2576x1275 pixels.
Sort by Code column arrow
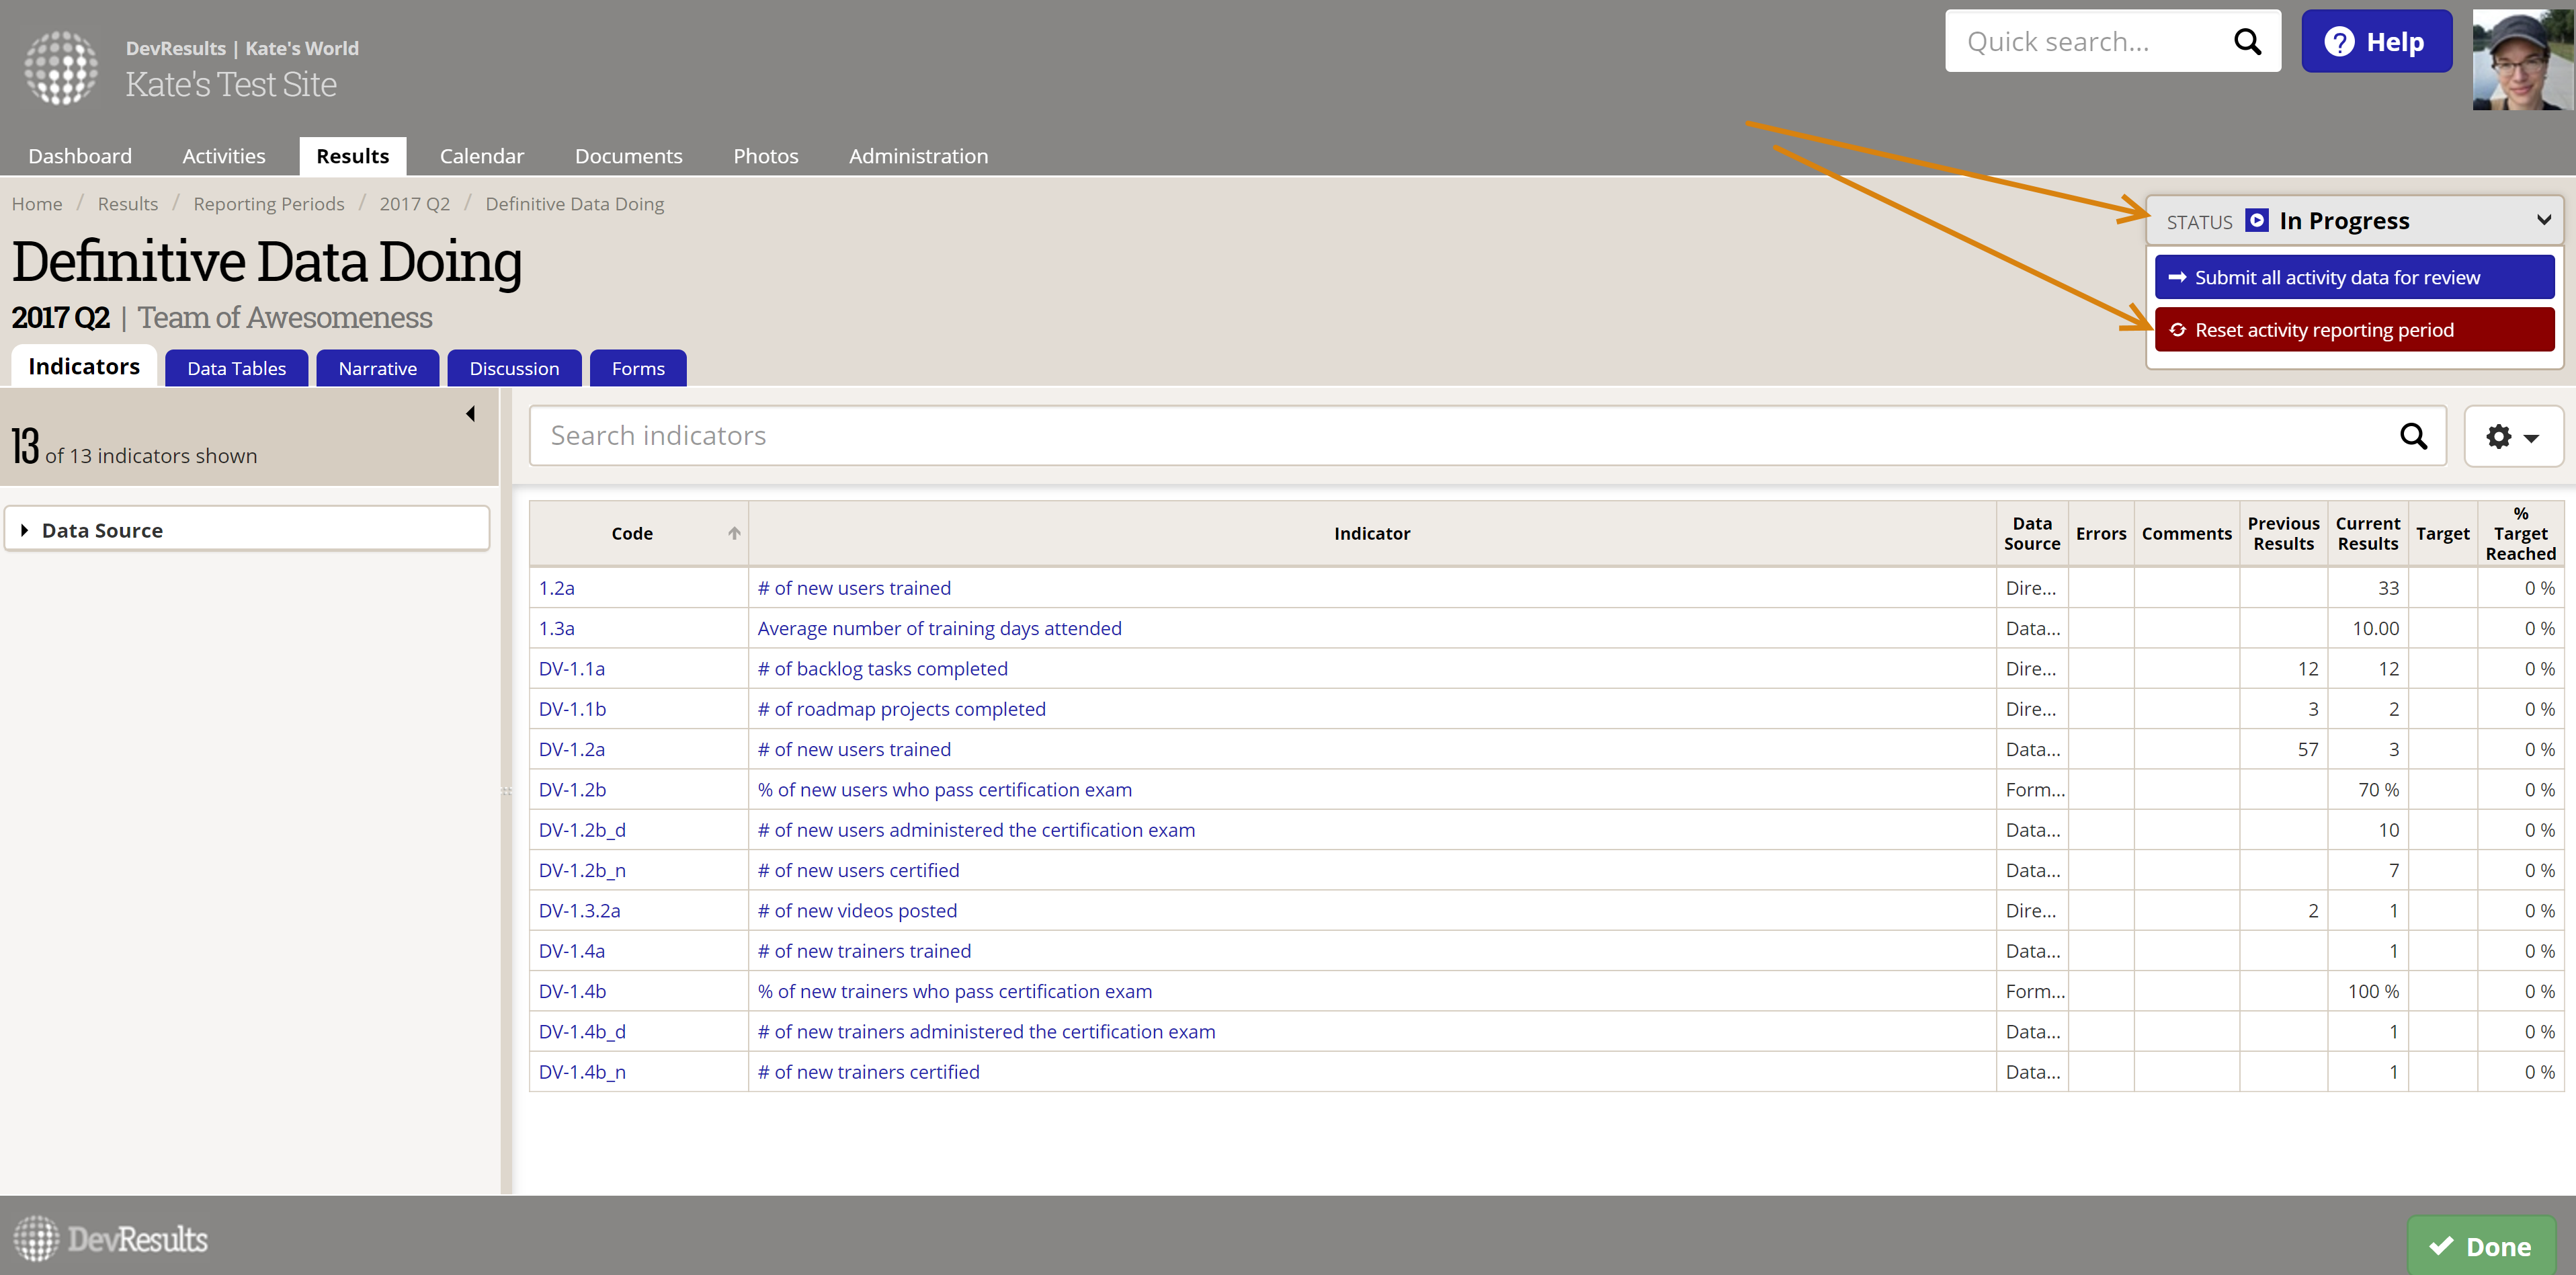pos(734,533)
